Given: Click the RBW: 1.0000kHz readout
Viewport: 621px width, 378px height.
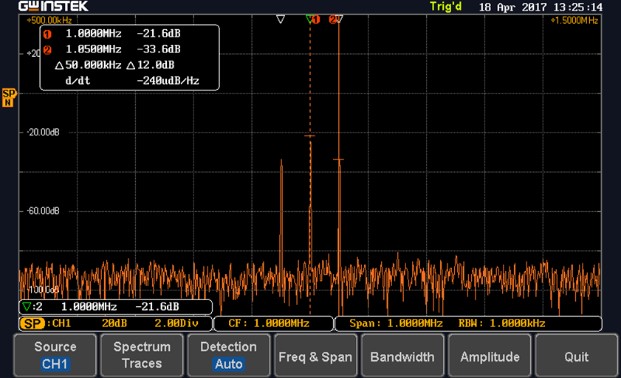Looking at the screenshot, I should pos(502,323).
